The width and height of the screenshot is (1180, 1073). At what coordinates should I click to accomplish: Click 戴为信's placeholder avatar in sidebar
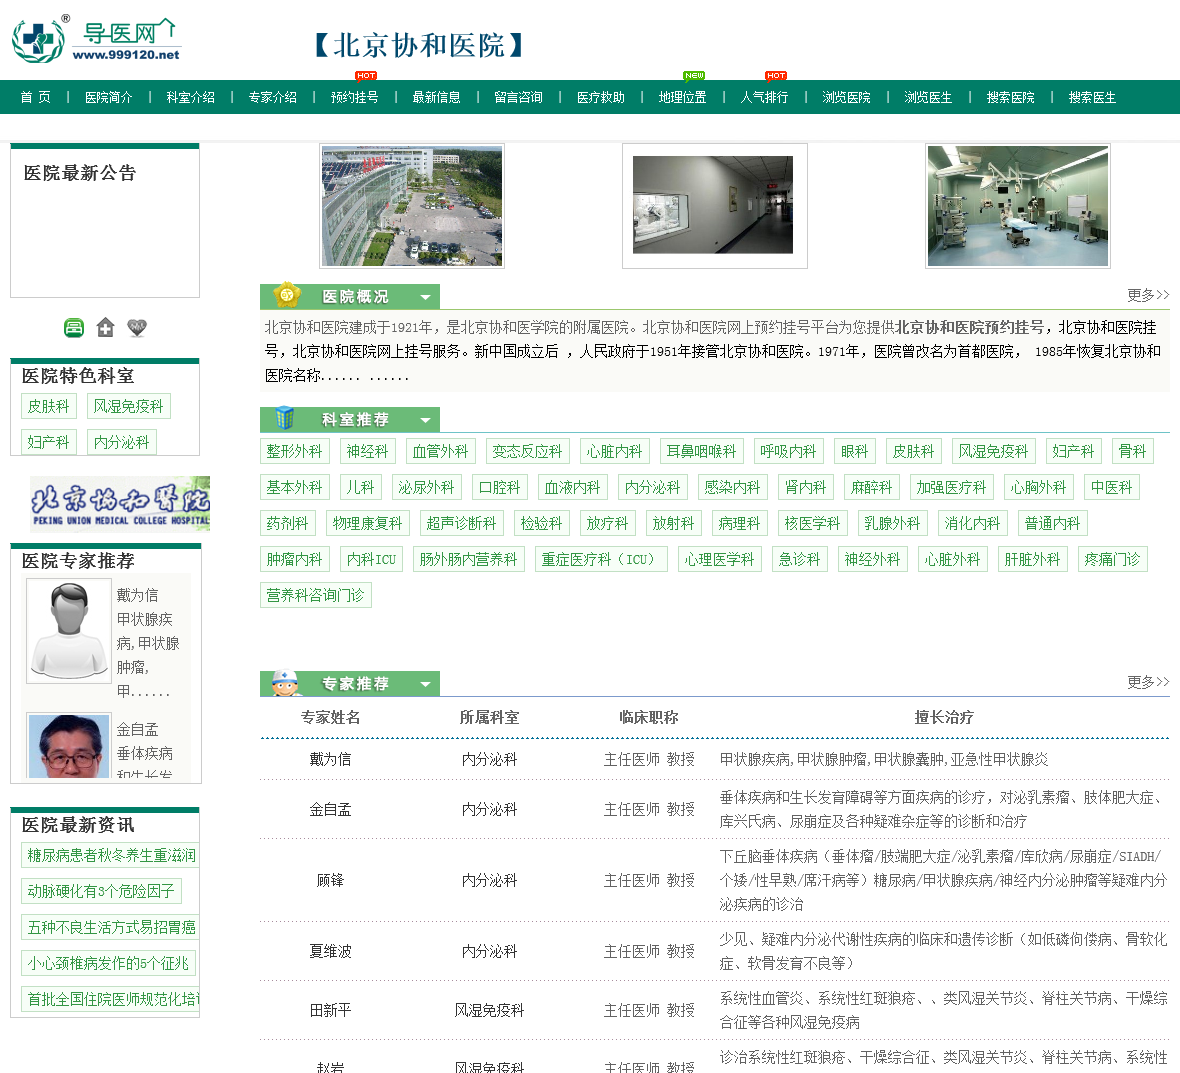click(68, 631)
